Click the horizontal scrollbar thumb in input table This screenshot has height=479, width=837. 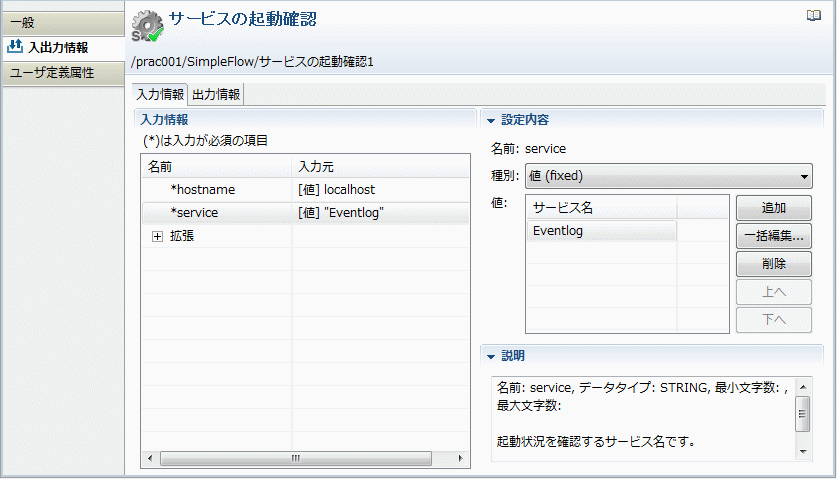click(296, 458)
